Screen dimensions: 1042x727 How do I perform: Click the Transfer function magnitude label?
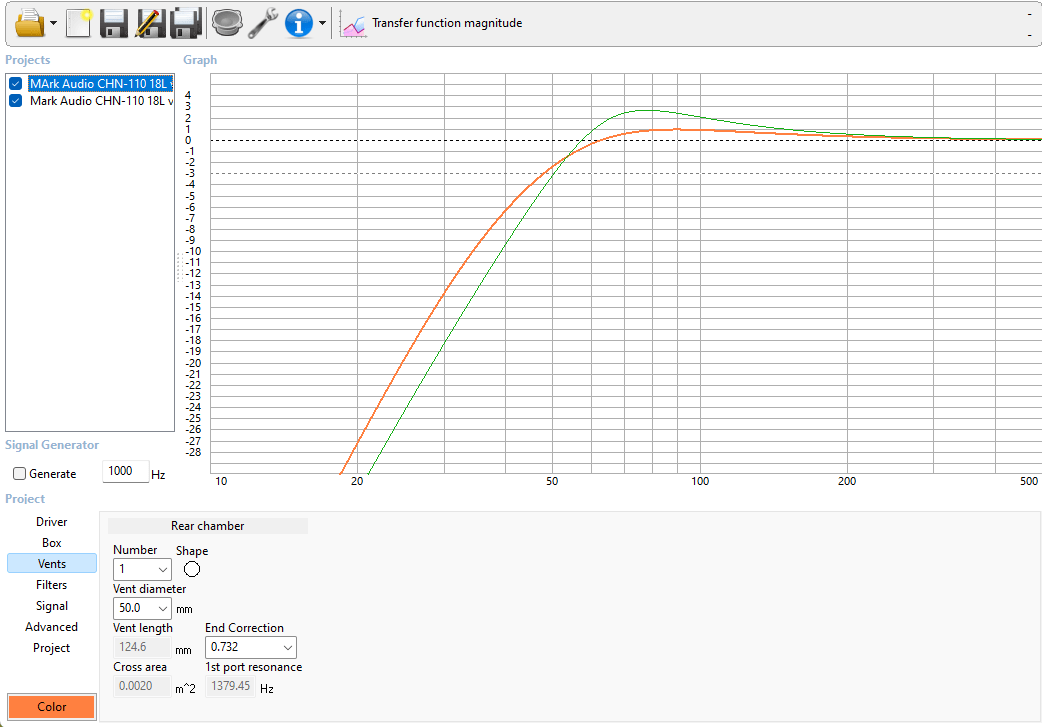[447, 23]
